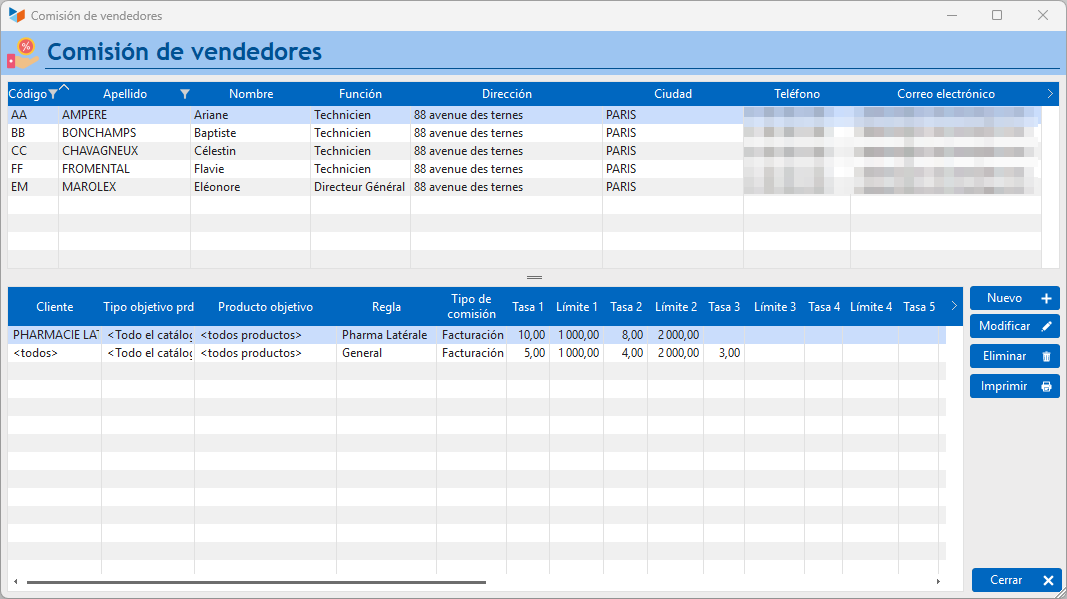Viewport: 1067px width, 599px height.
Task: Open the Apellido column filter icon
Action: tap(184, 95)
